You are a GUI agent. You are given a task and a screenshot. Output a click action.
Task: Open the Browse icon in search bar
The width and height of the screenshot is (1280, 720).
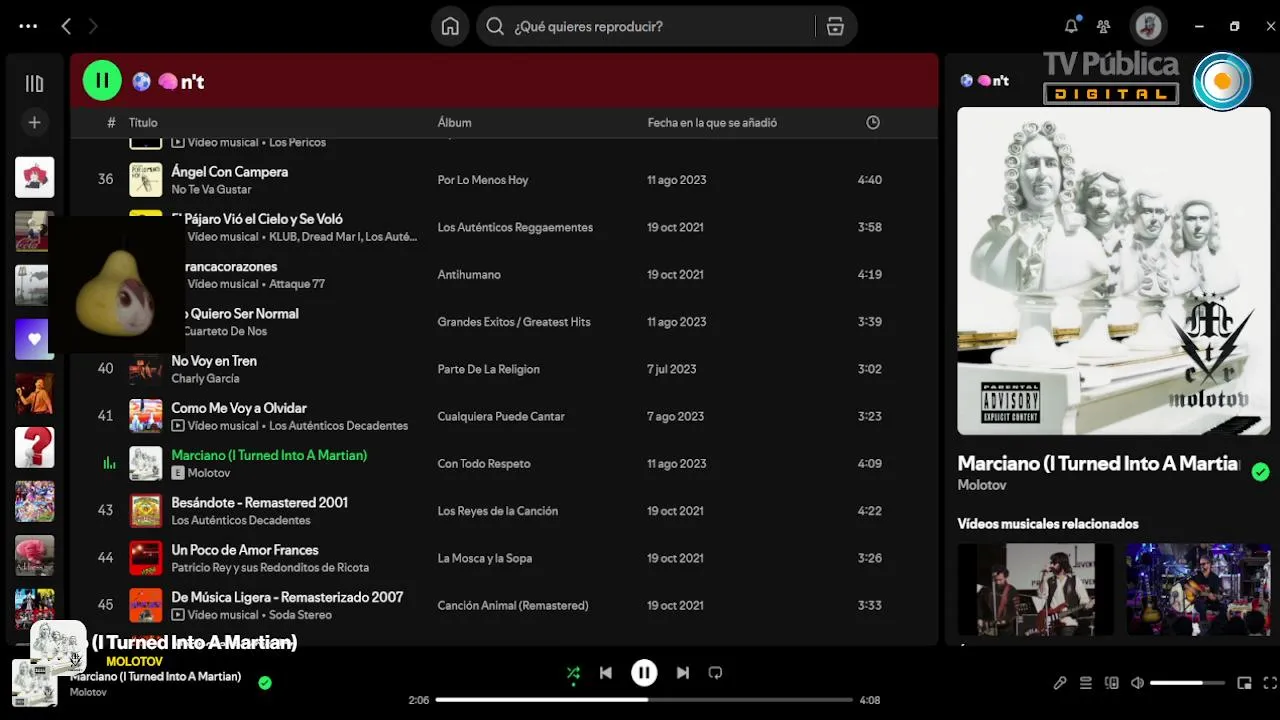(836, 27)
